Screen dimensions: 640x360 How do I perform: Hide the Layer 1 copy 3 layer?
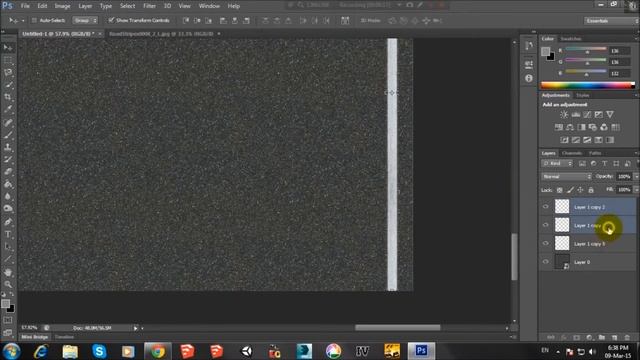coord(546,243)
